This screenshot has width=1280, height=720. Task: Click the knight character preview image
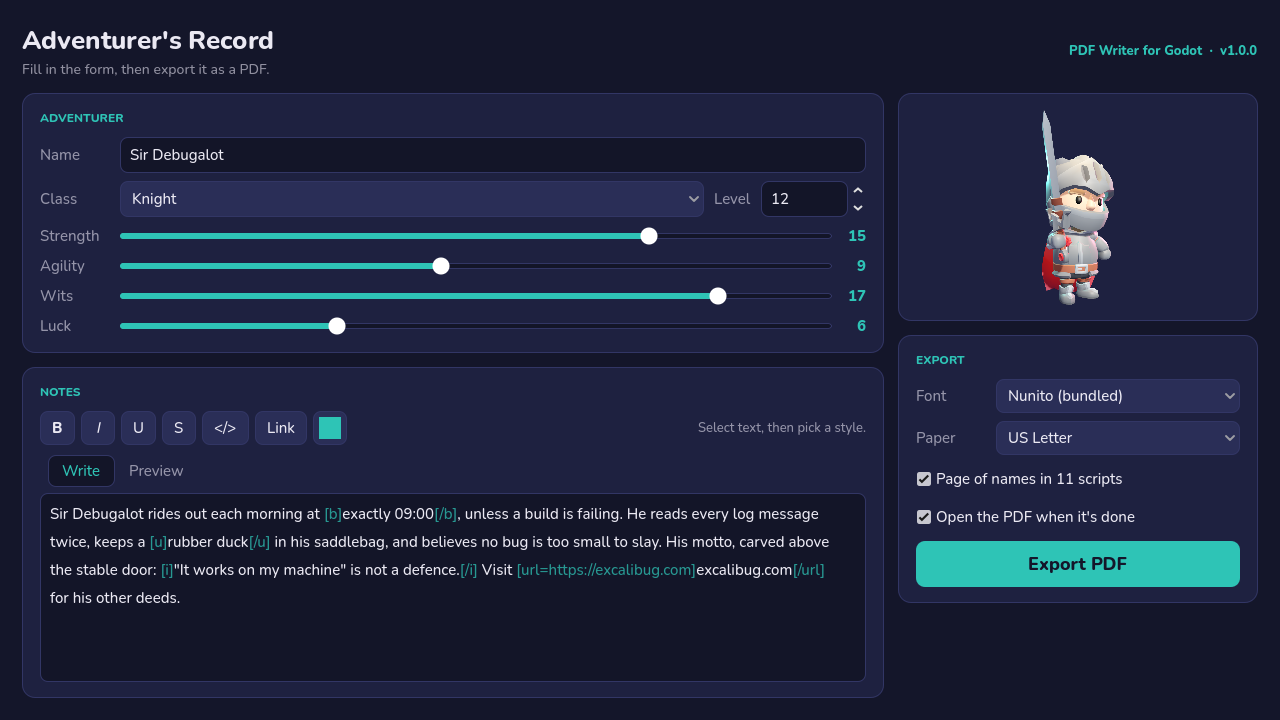pyautogui.click(x=1078, y=207)
